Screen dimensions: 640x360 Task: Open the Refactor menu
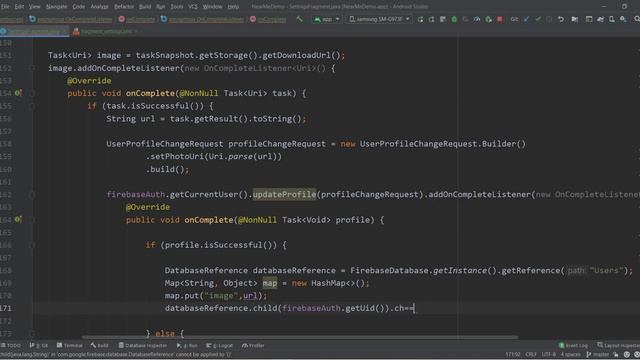click(124, 7)
